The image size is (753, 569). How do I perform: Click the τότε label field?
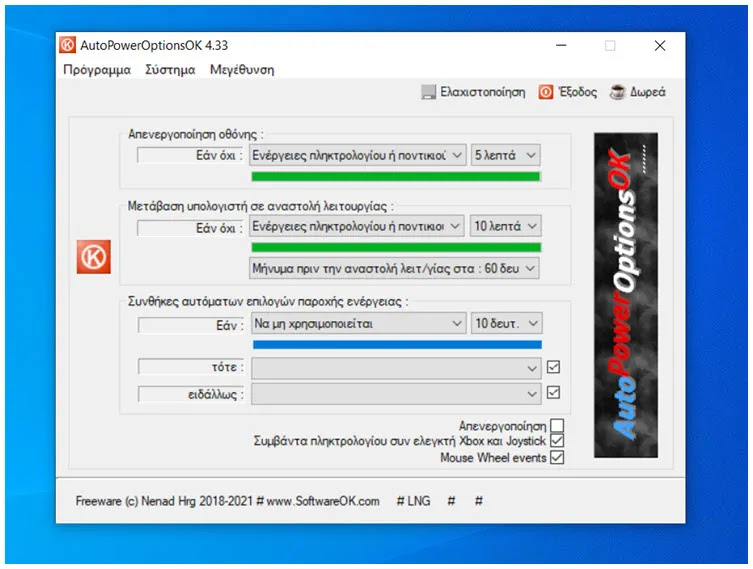(x=191, y=367)
